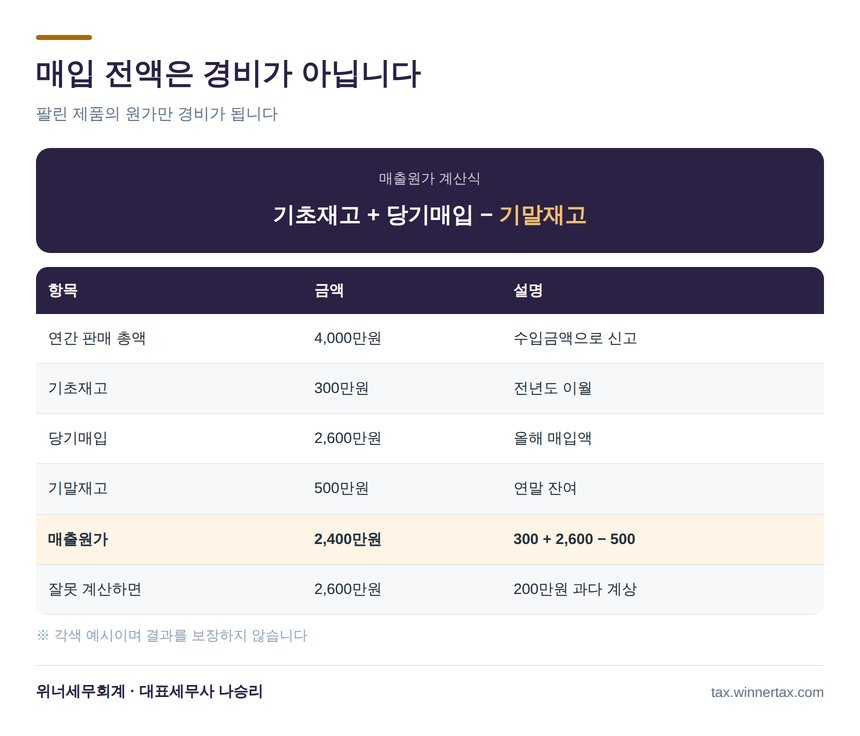Click '2,600만원' in the 당기매입 row

(x=348, y=438)
